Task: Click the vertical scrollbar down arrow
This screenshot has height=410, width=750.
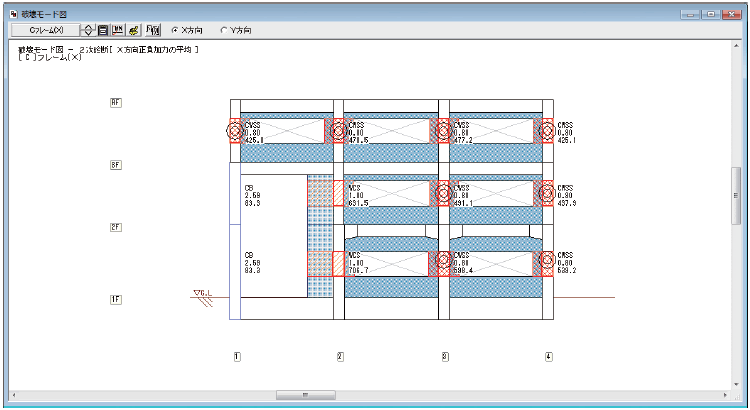Action: 736,384
